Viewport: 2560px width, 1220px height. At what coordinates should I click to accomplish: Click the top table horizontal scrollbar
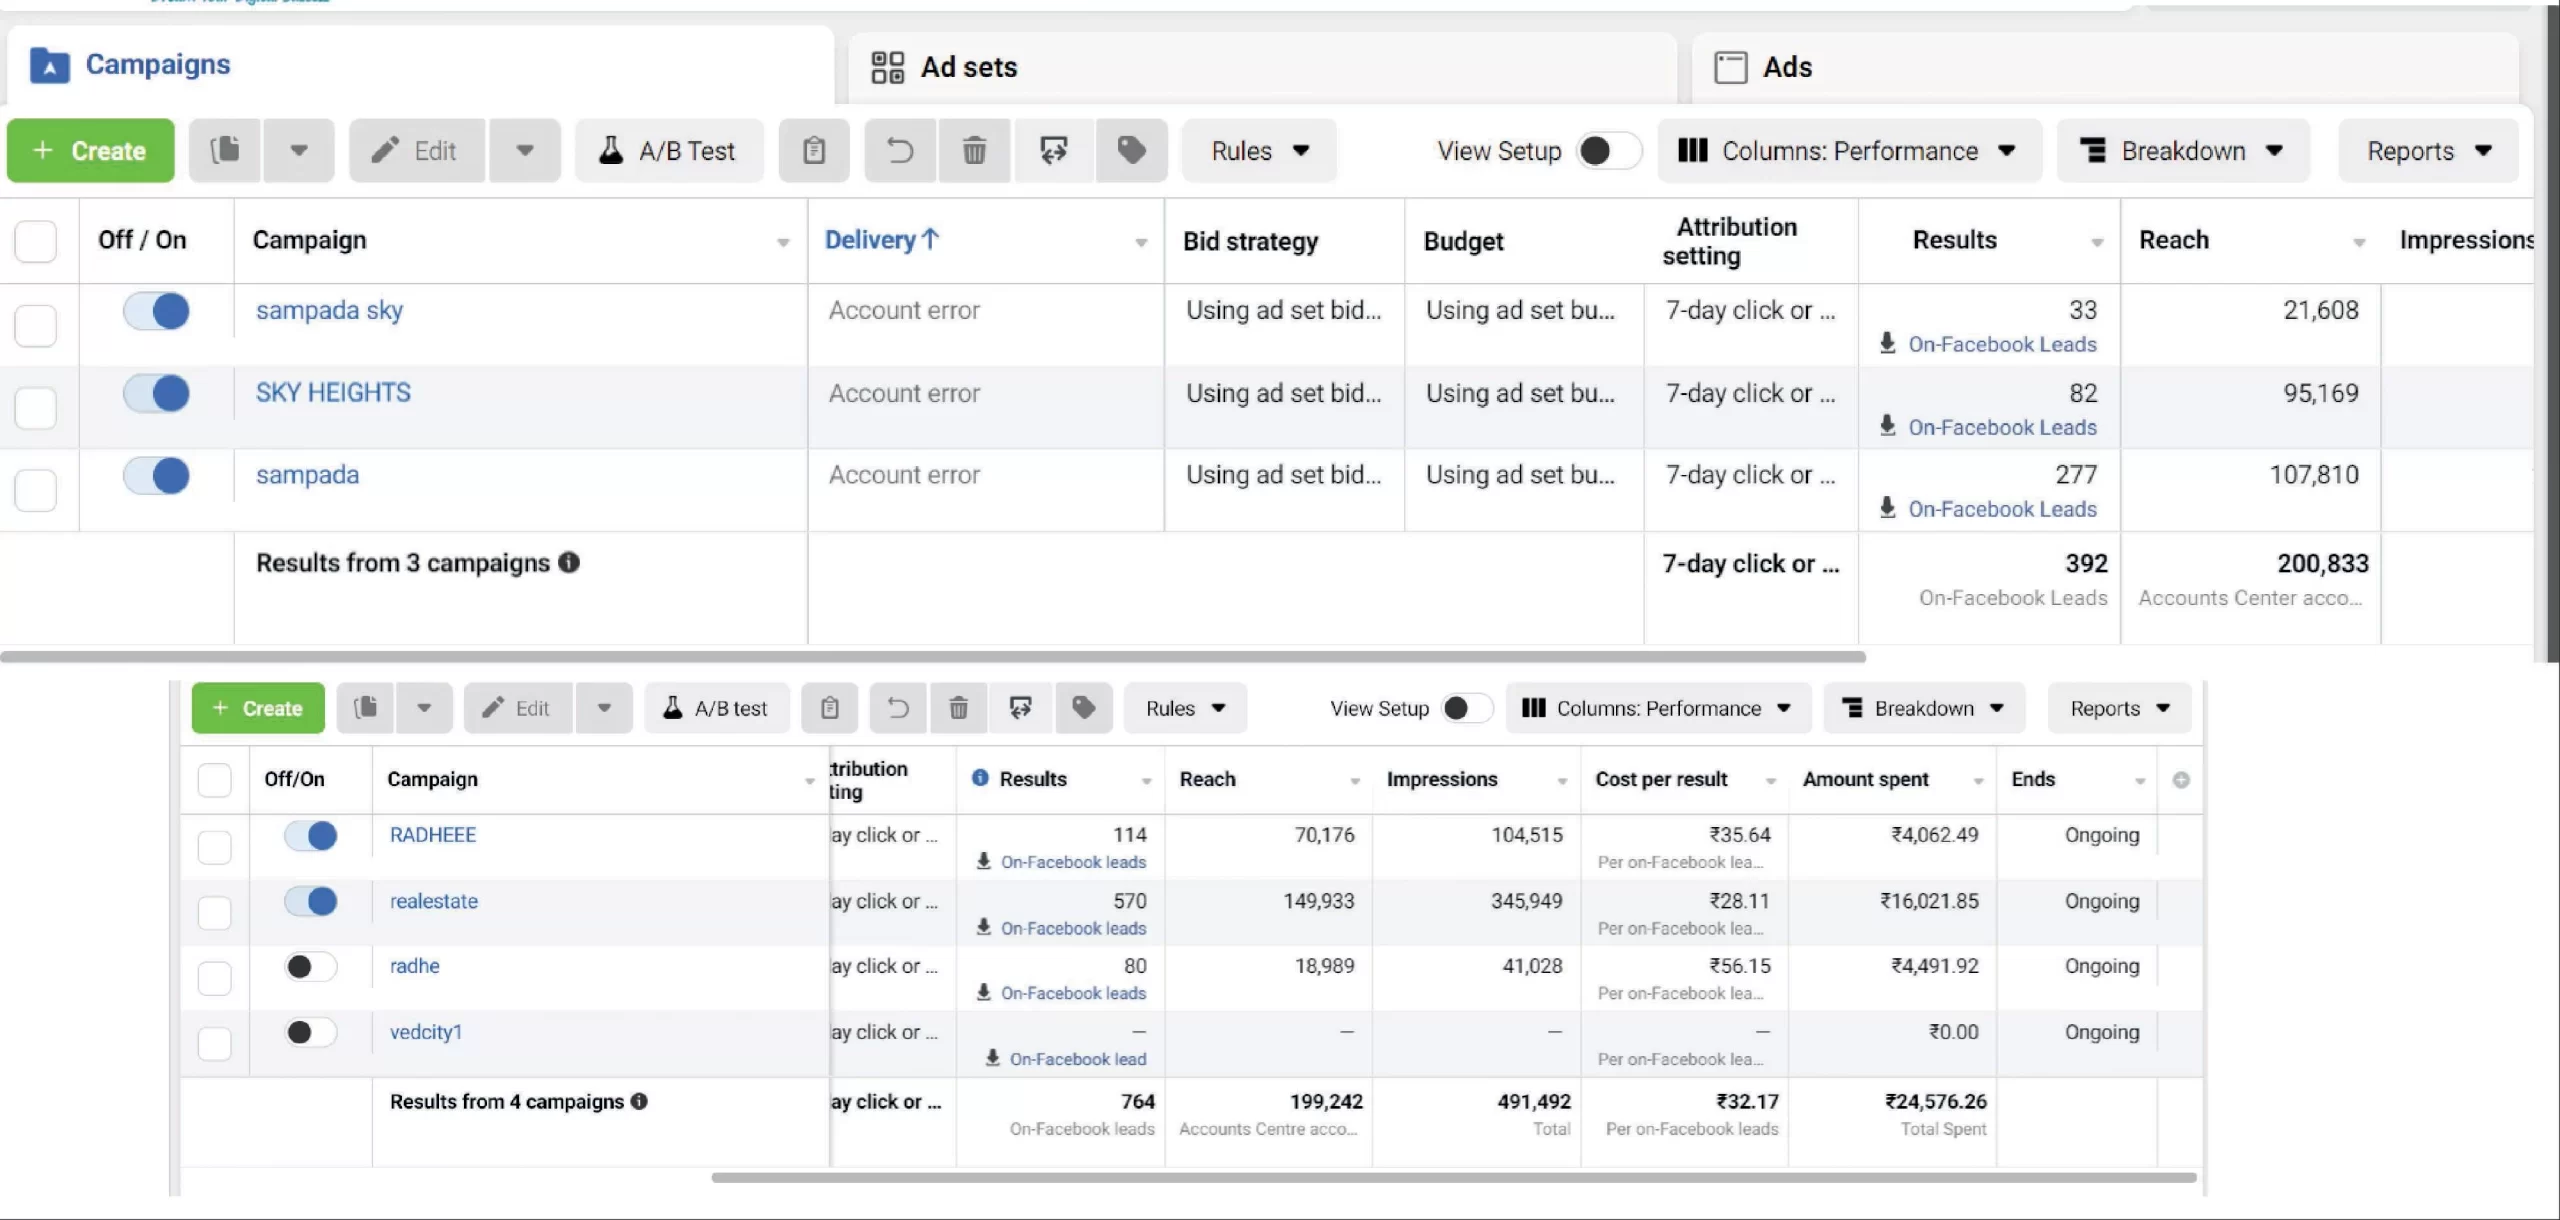pos(932,657)
